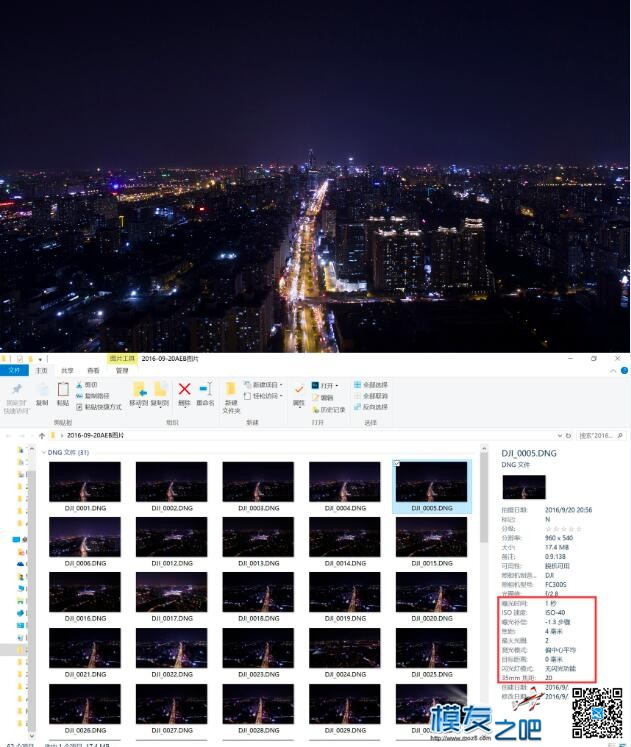This screenshot has width=631, height=747.
Task: Click the Refresh icon beside address bar
Action: tap(568, 435)
